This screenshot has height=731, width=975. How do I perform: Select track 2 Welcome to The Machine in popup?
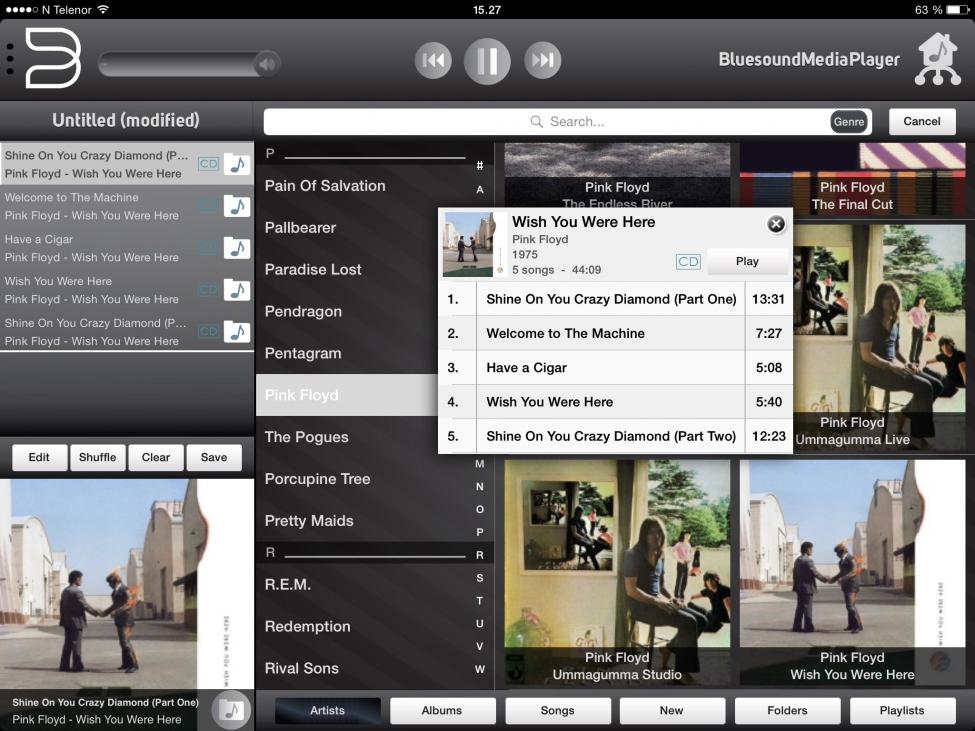point(616,333)
